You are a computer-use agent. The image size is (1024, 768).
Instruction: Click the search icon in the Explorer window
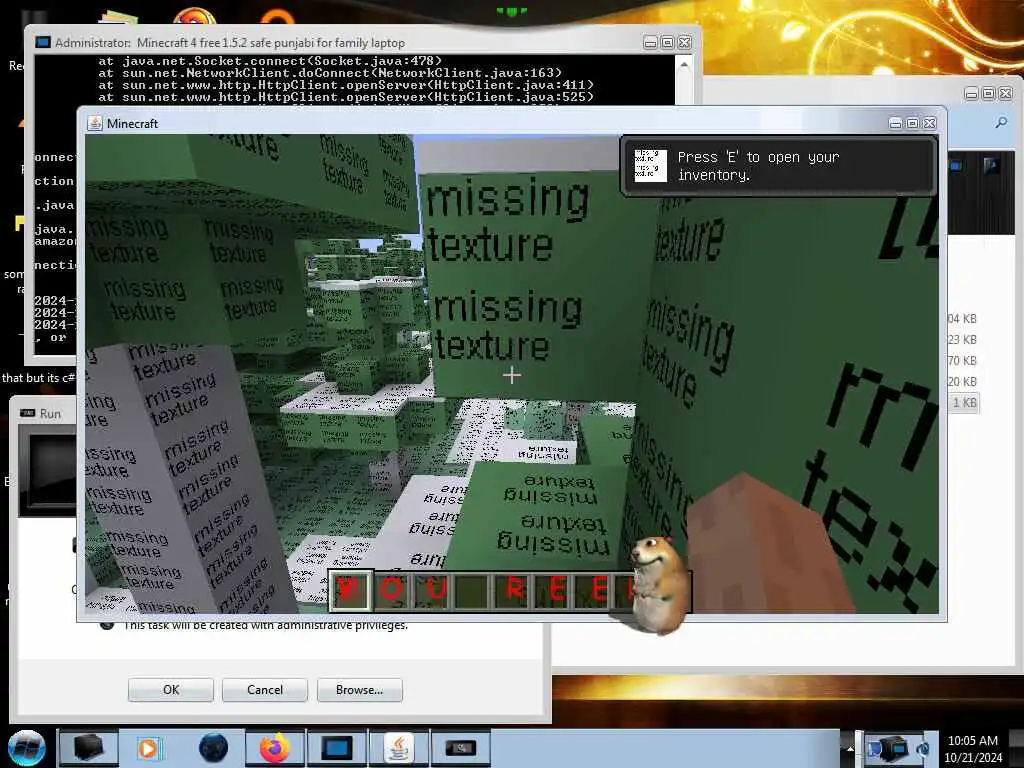coord(1001,122)
